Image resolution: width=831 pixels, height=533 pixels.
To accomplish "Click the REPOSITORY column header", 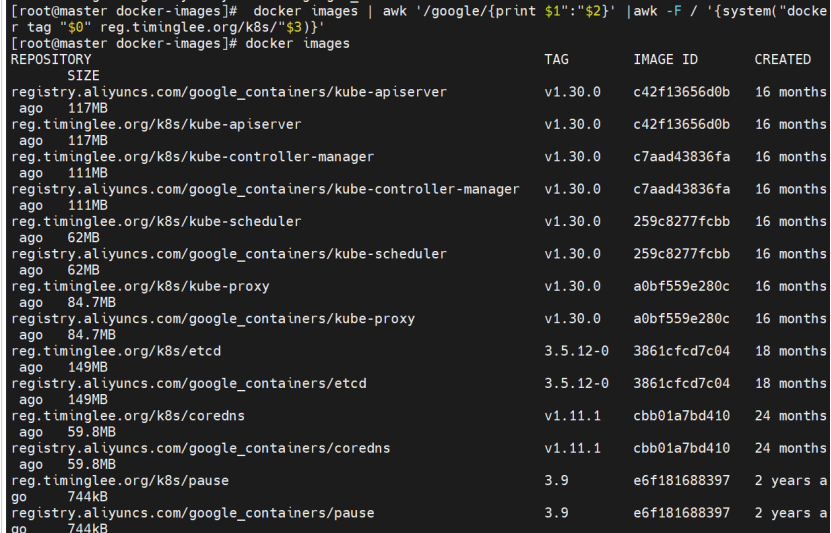I will [51, 59].
